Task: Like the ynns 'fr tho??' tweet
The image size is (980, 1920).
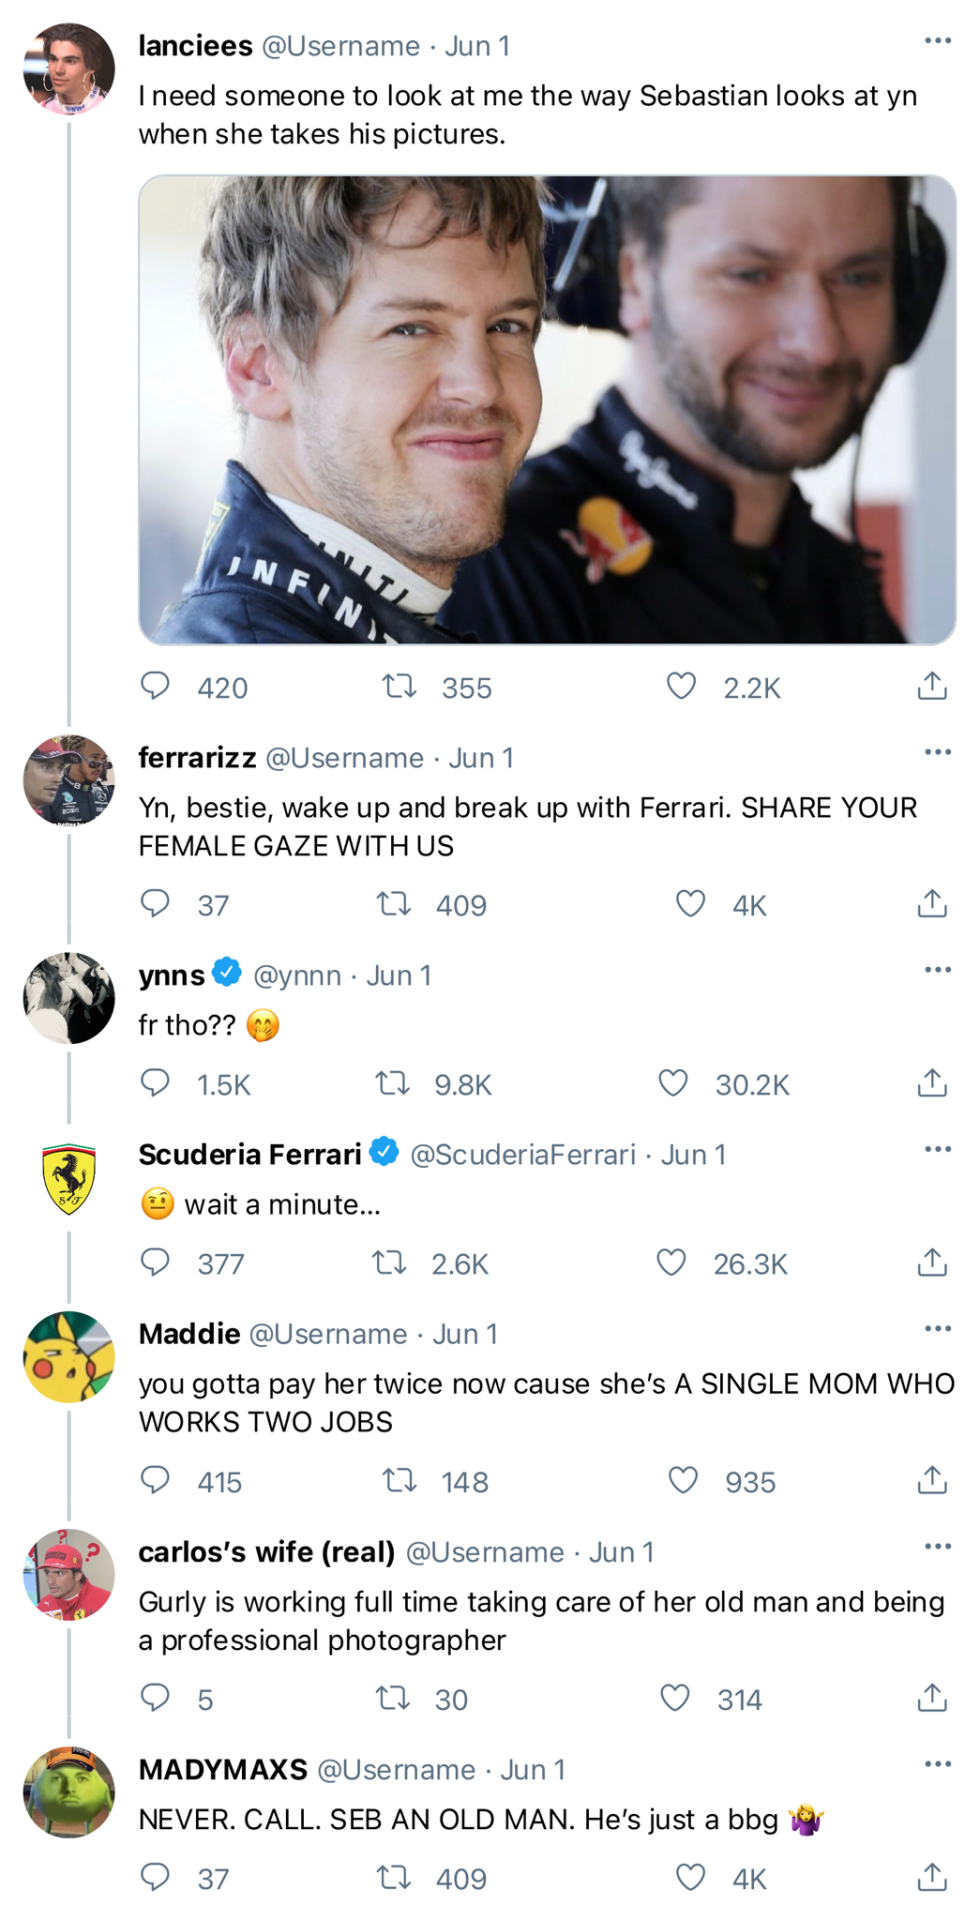Action: click(673, 1083)
